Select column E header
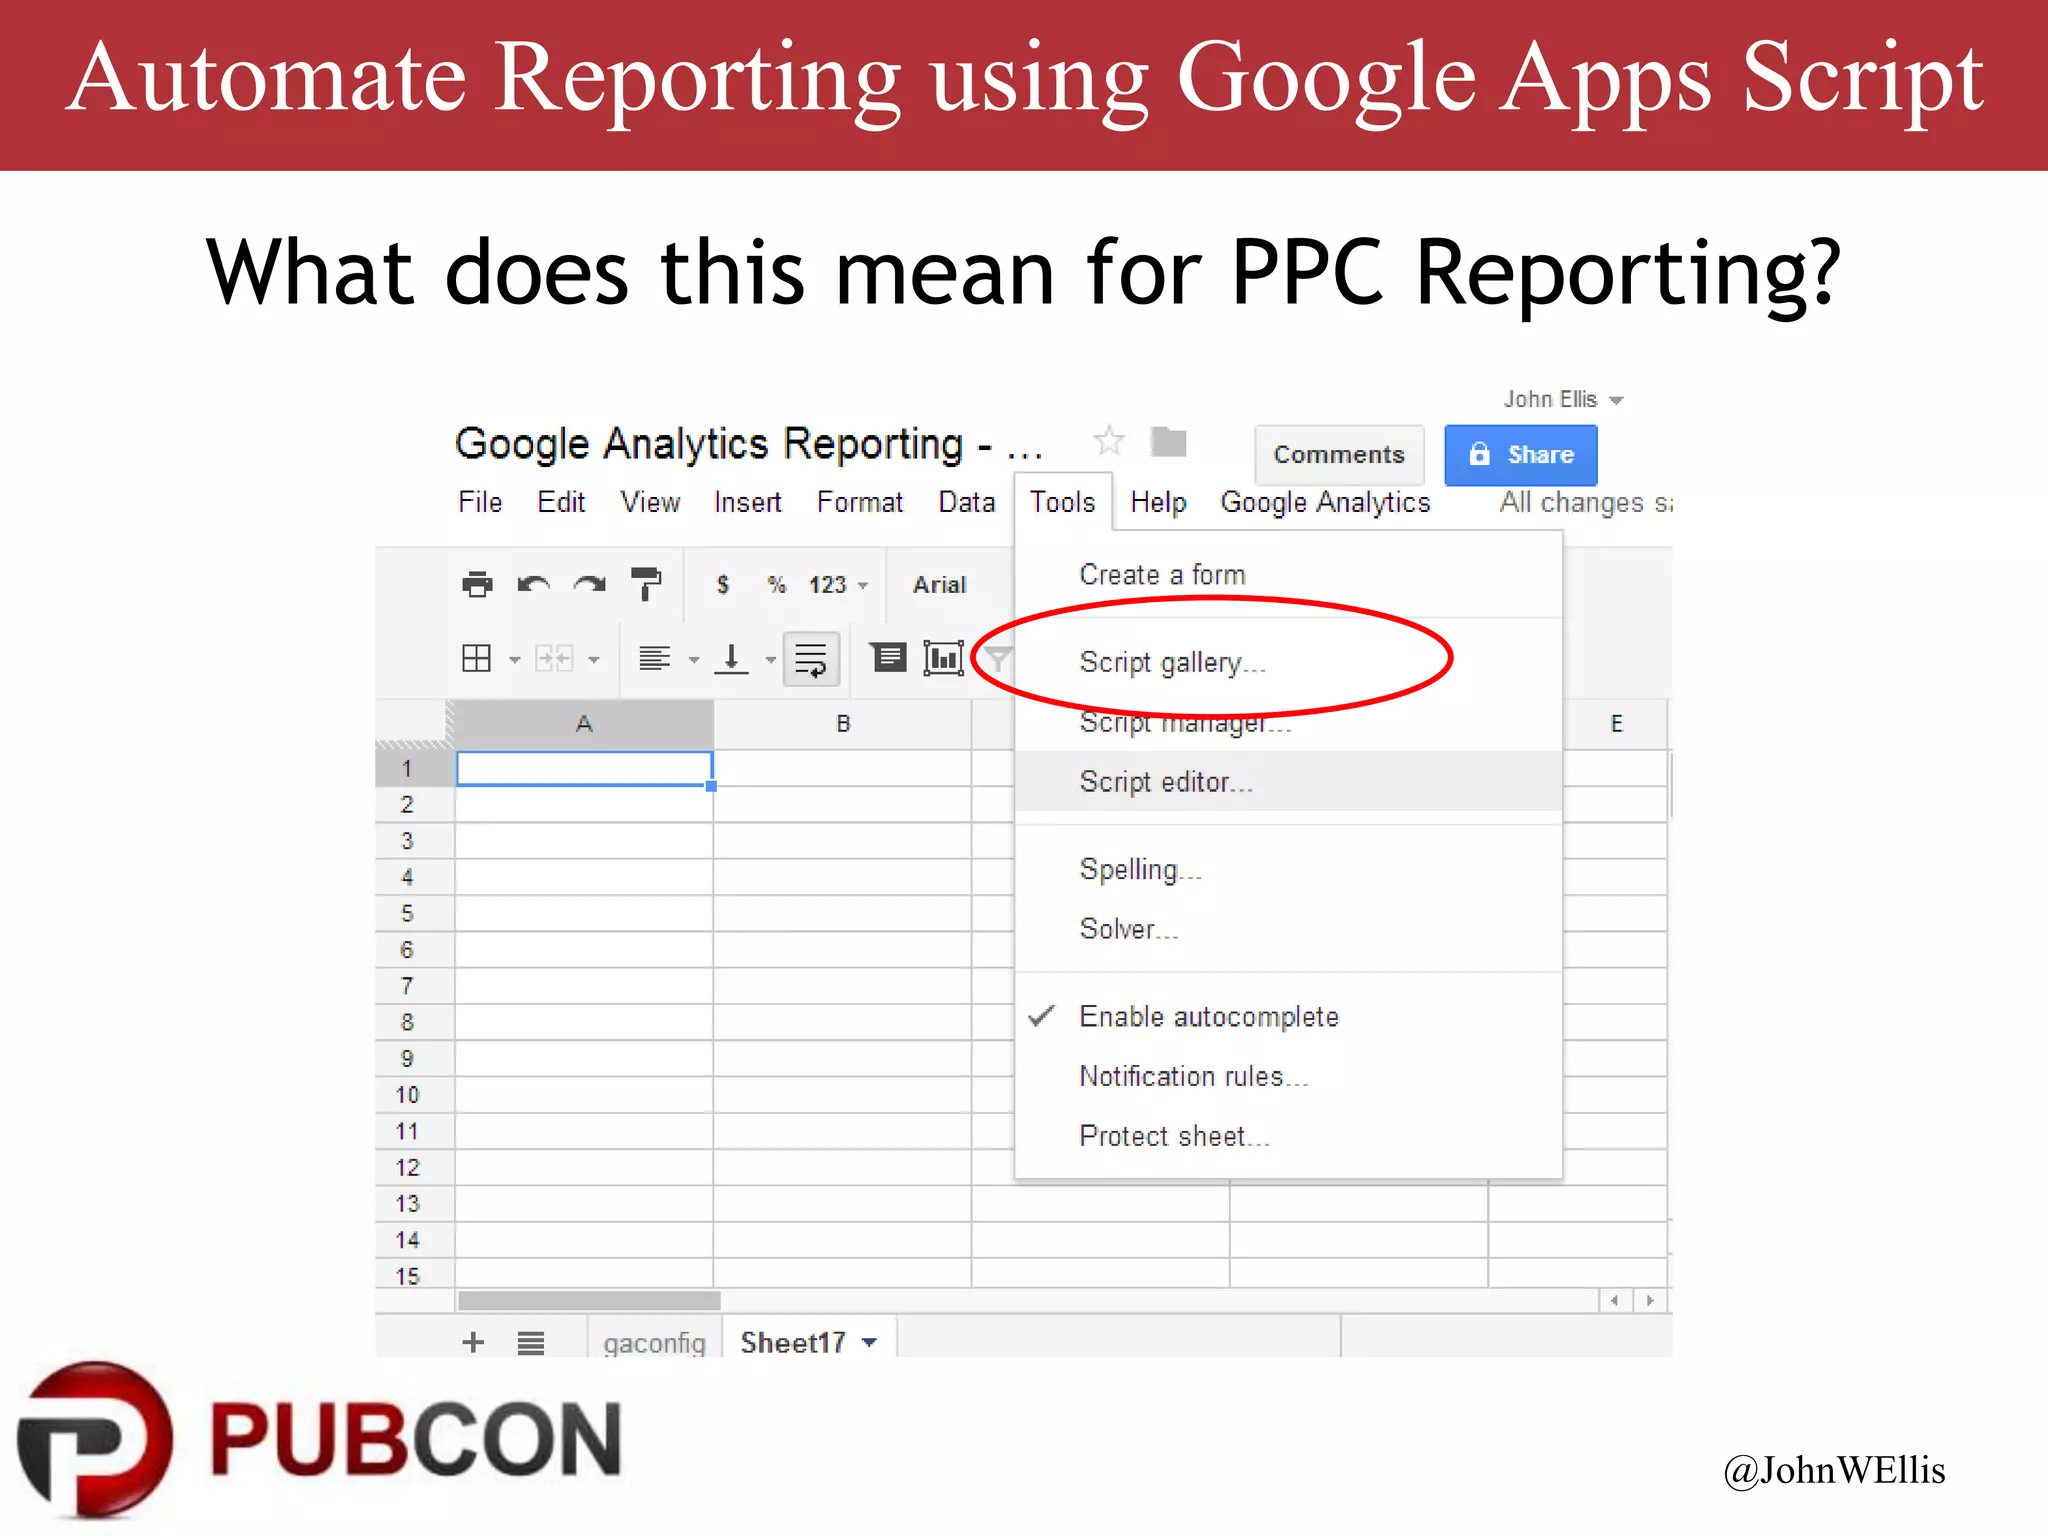The height and width of the screenshot is (1536, 2048). tap(1616, 724)
